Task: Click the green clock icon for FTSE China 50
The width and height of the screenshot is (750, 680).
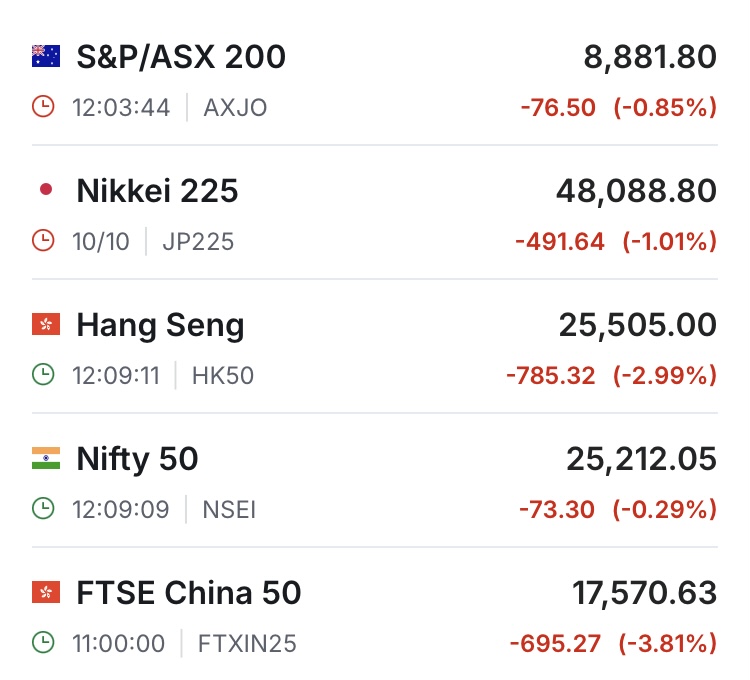Action: (43, 643)
